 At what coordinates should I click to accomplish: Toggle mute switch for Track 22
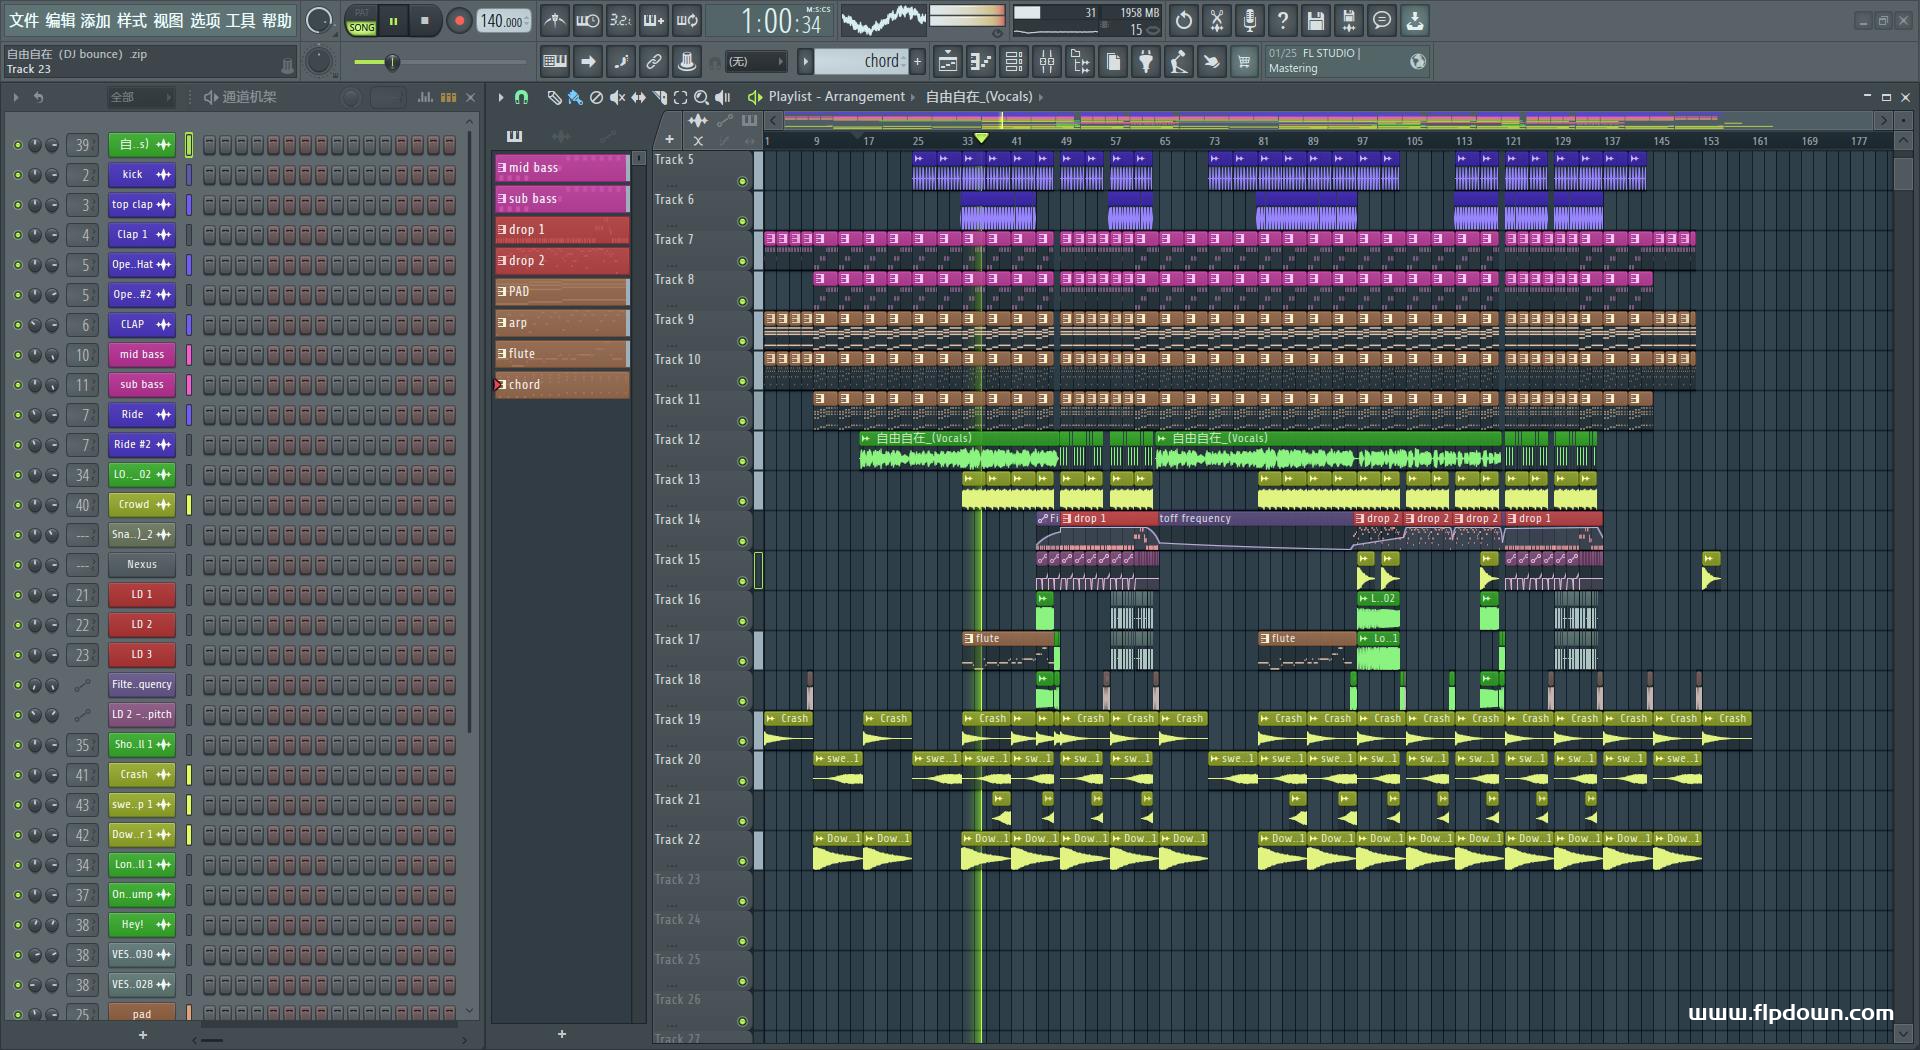[x=742, y=861]
